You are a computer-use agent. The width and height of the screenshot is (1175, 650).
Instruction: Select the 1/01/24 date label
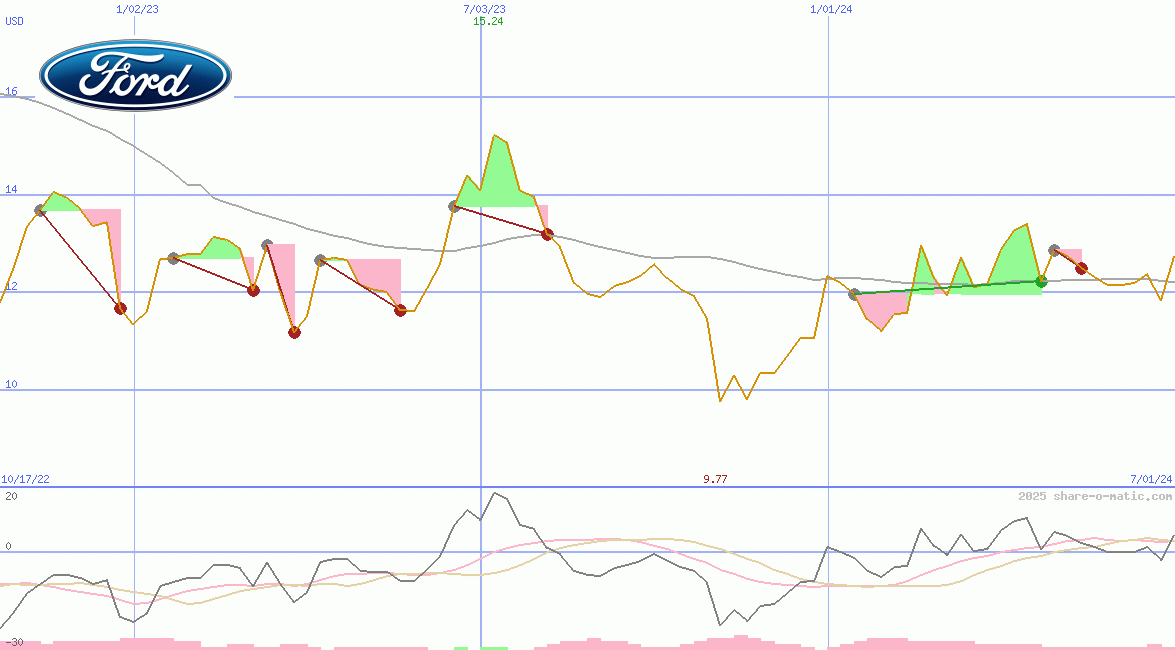click(831, 9)
